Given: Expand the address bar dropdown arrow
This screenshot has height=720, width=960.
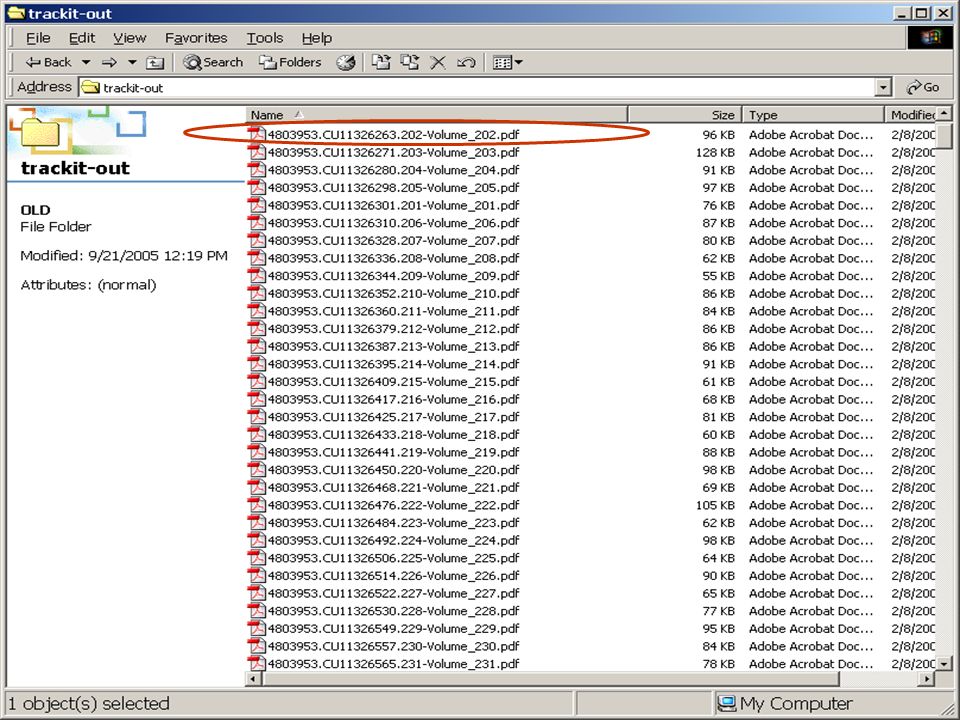Looking at the screenshot, I should 883,88.
